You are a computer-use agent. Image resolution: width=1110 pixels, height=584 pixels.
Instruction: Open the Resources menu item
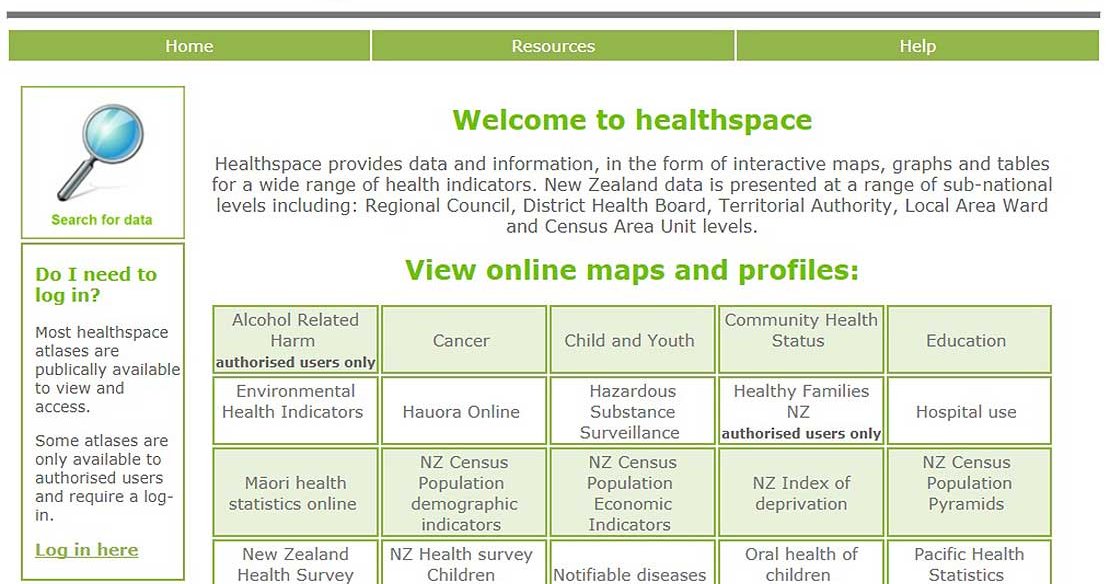(553, 46)
